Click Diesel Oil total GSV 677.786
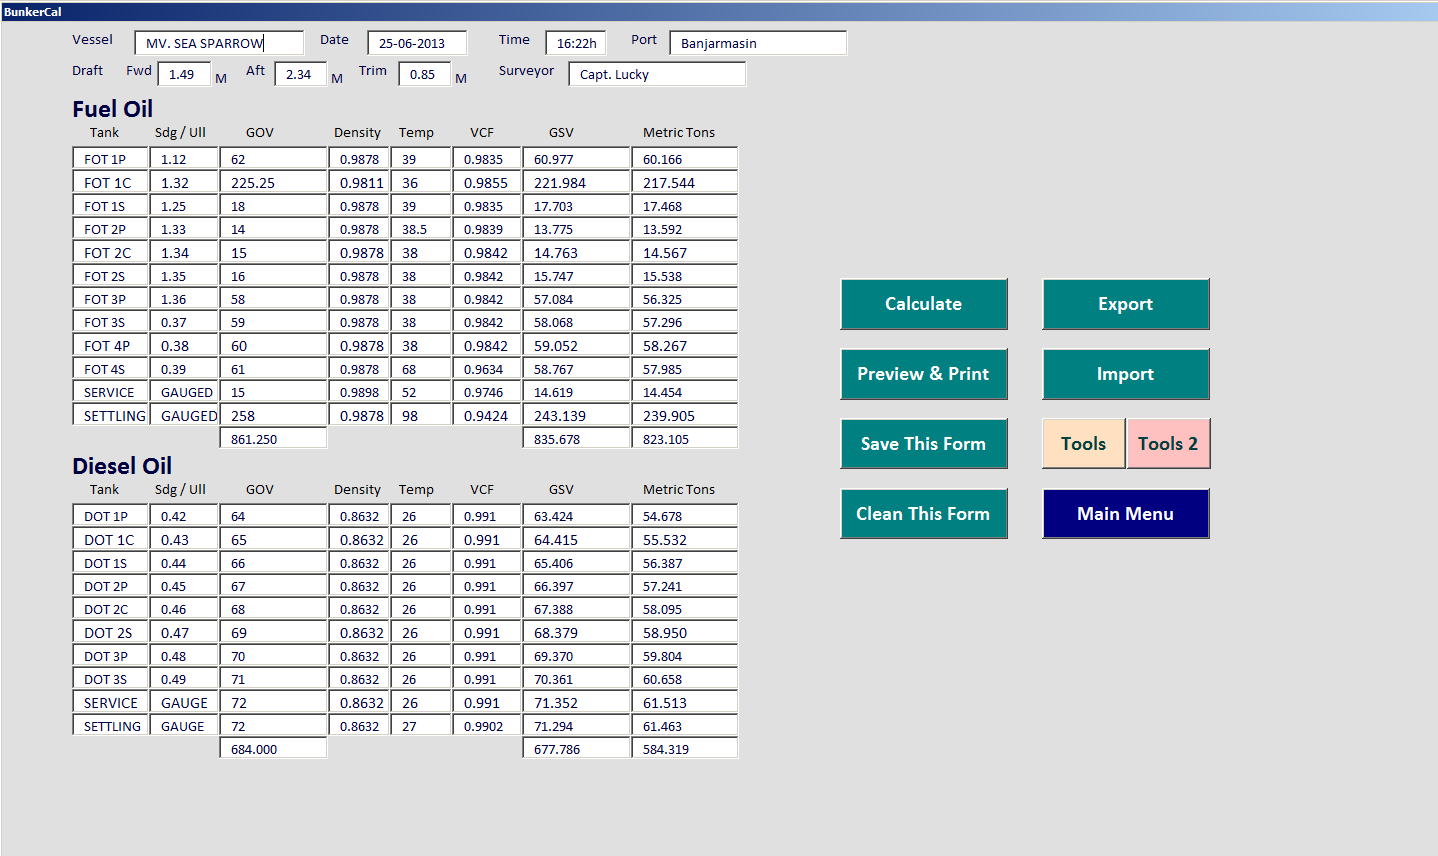Screen dimensions: 1438x856 pos(577,749)
